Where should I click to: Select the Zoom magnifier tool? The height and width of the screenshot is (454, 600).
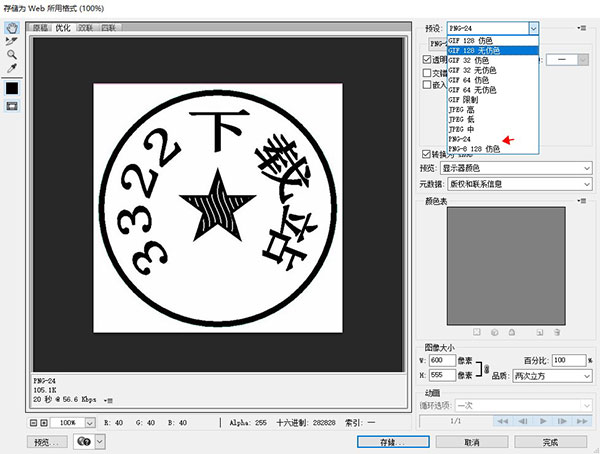12,54
